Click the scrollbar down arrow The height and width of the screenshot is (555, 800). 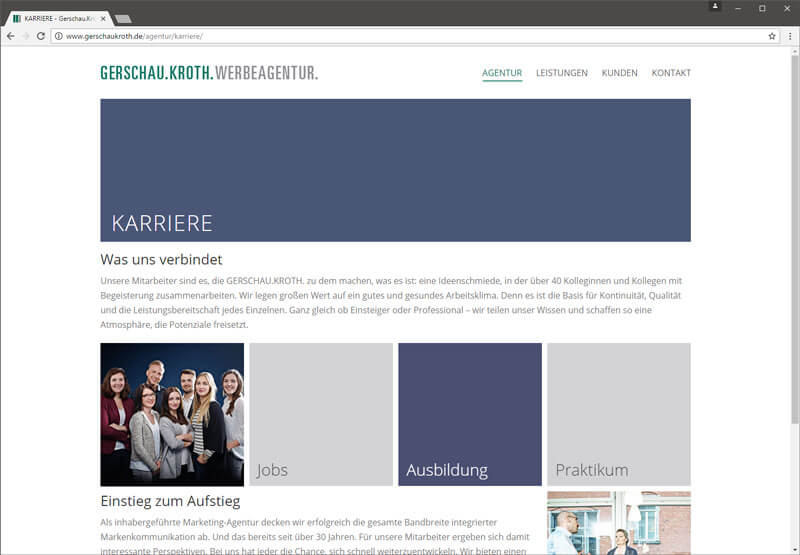795,551
